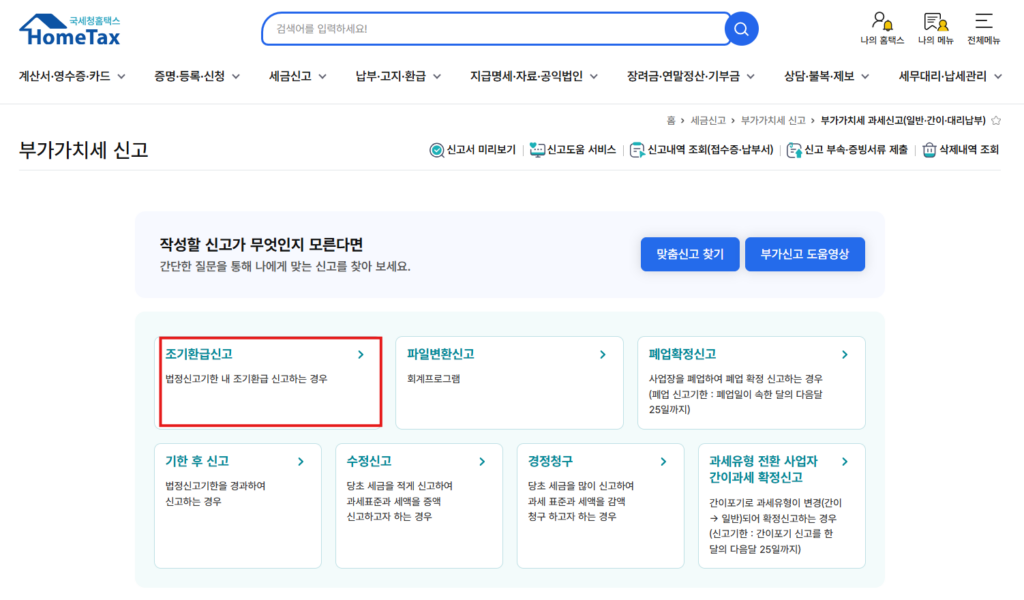1024x600 pixels.
Task: Click the blue search magnifier button
Action: [x=741, y=29]
